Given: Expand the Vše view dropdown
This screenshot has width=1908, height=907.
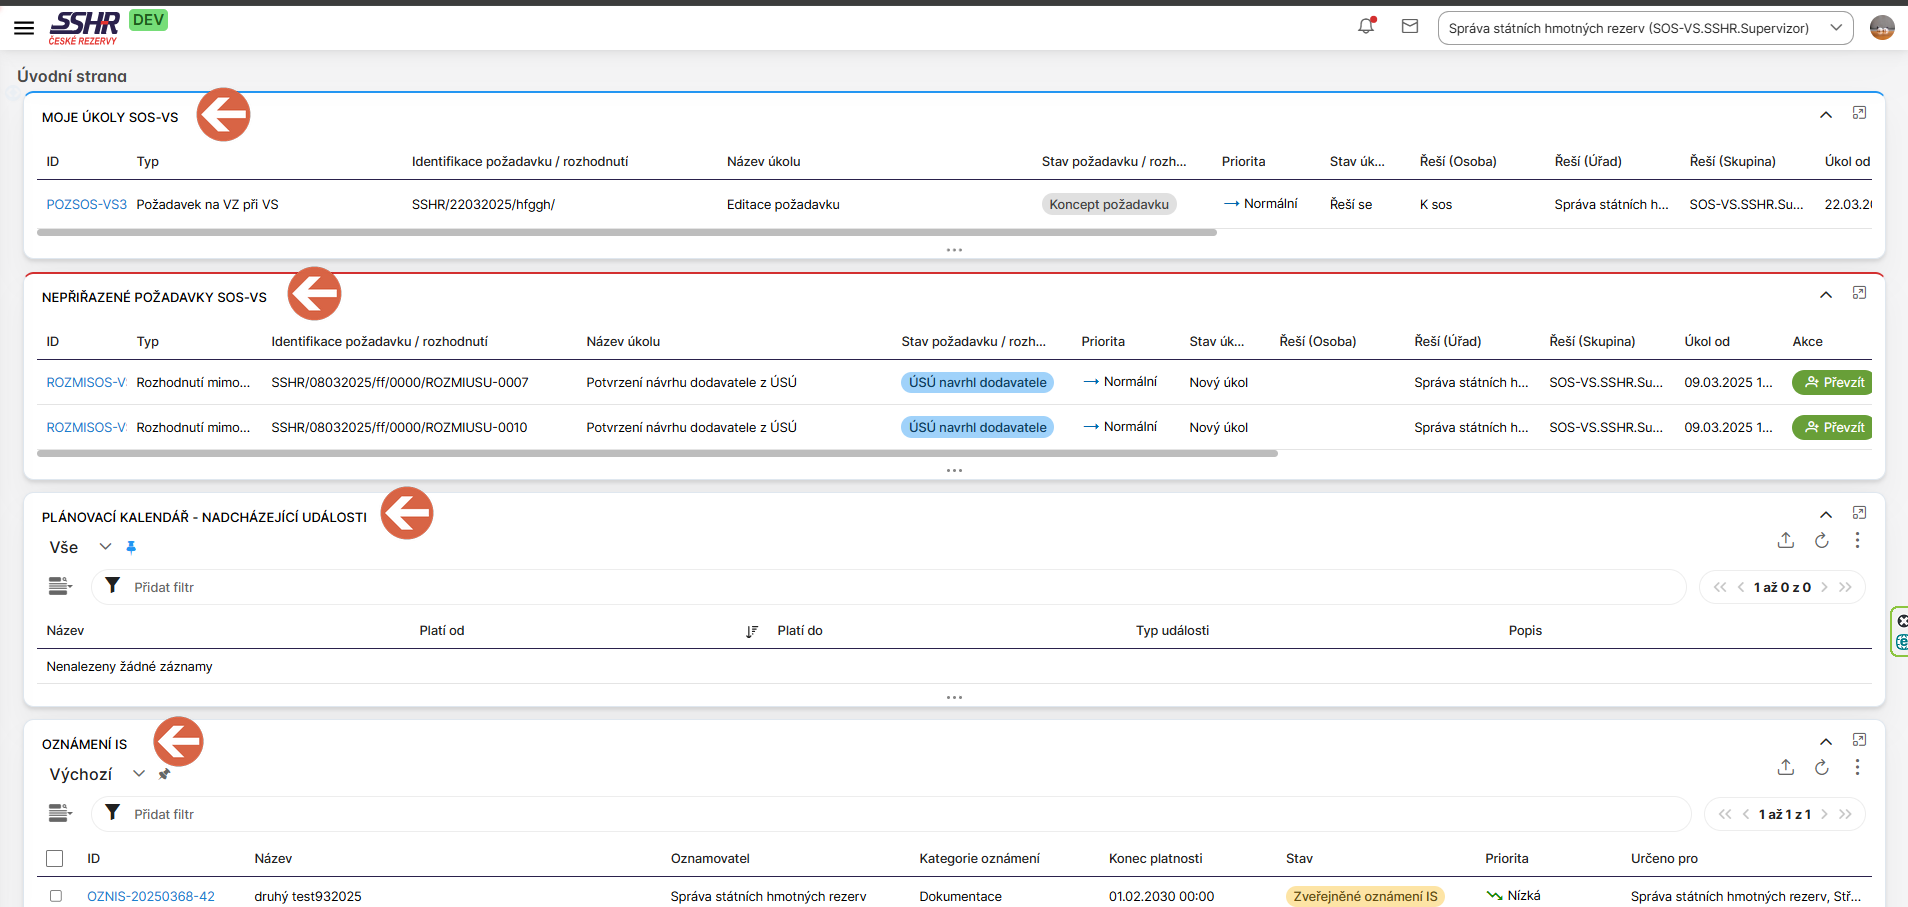Looking at the screenshot, I should click(x=105, y=547).
